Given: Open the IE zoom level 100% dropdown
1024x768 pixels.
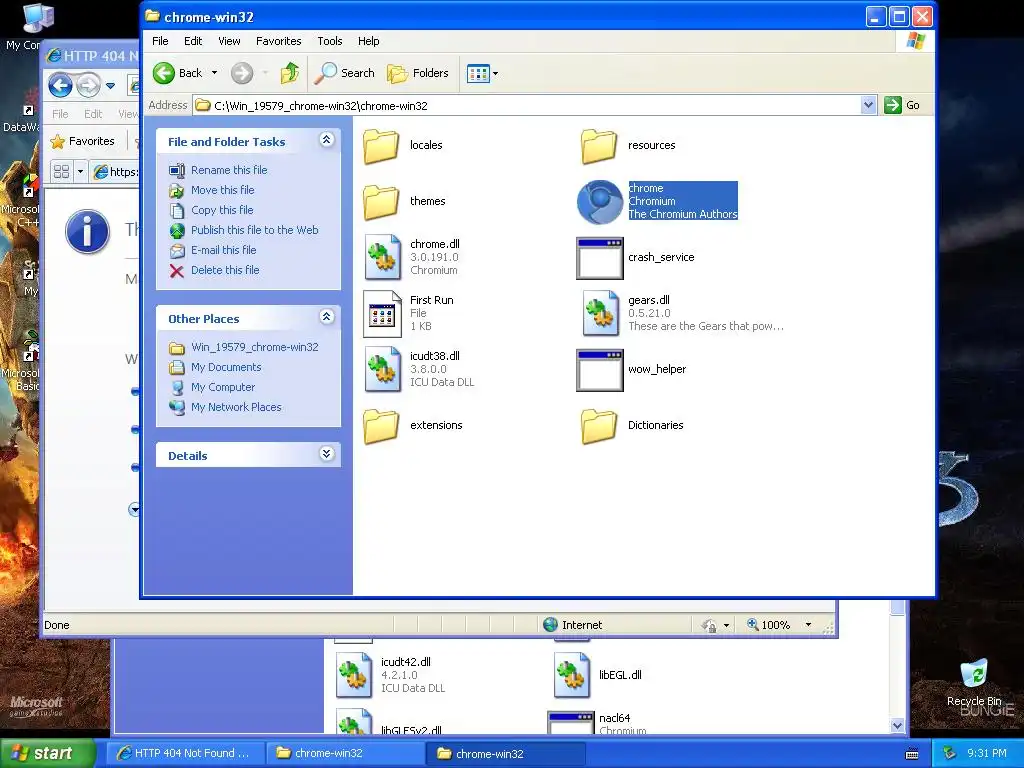Looking at the screenshot, I should 808,625.
